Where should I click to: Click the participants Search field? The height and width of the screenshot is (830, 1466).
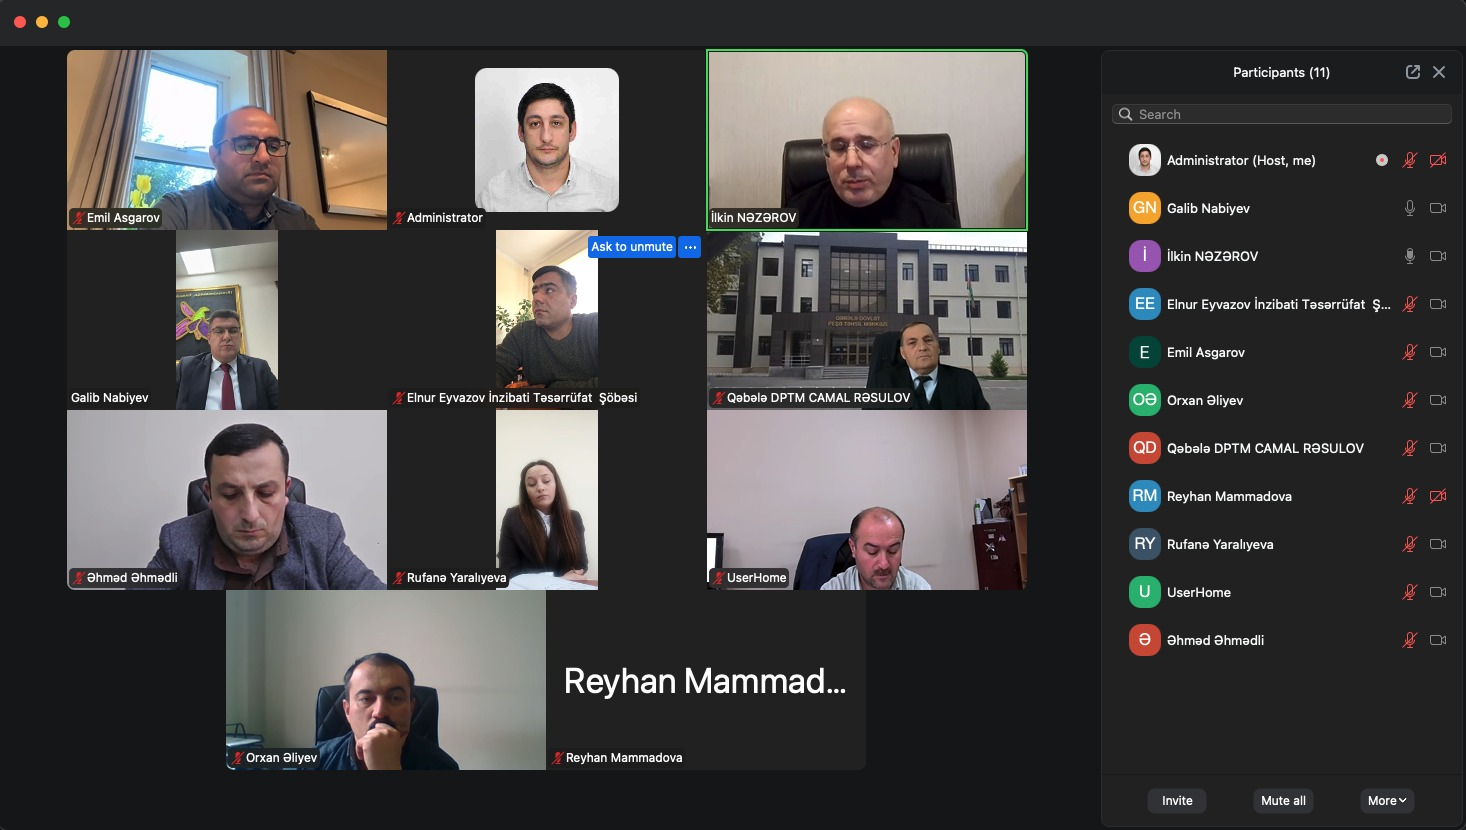pyautogui.click(x=1282, y=114)
